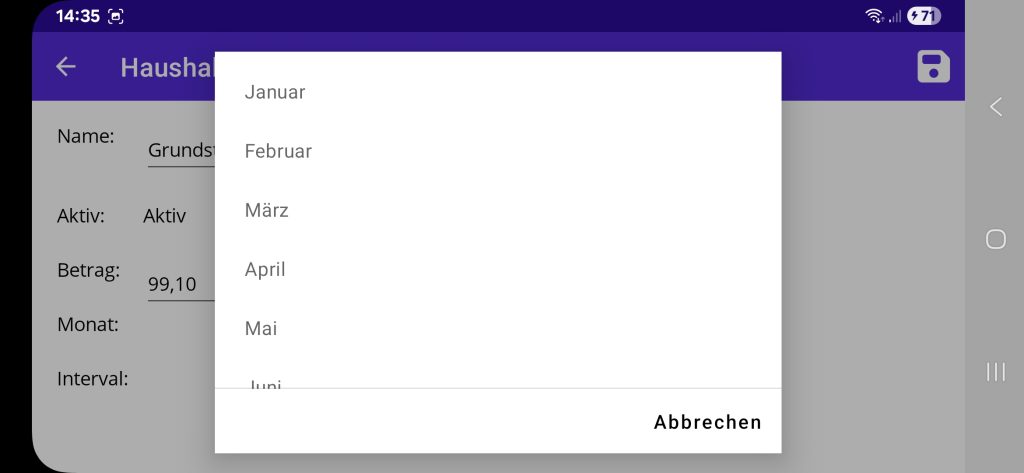
Task: Tap the Wi-Fi signal status icon
Action: (874, 16)
